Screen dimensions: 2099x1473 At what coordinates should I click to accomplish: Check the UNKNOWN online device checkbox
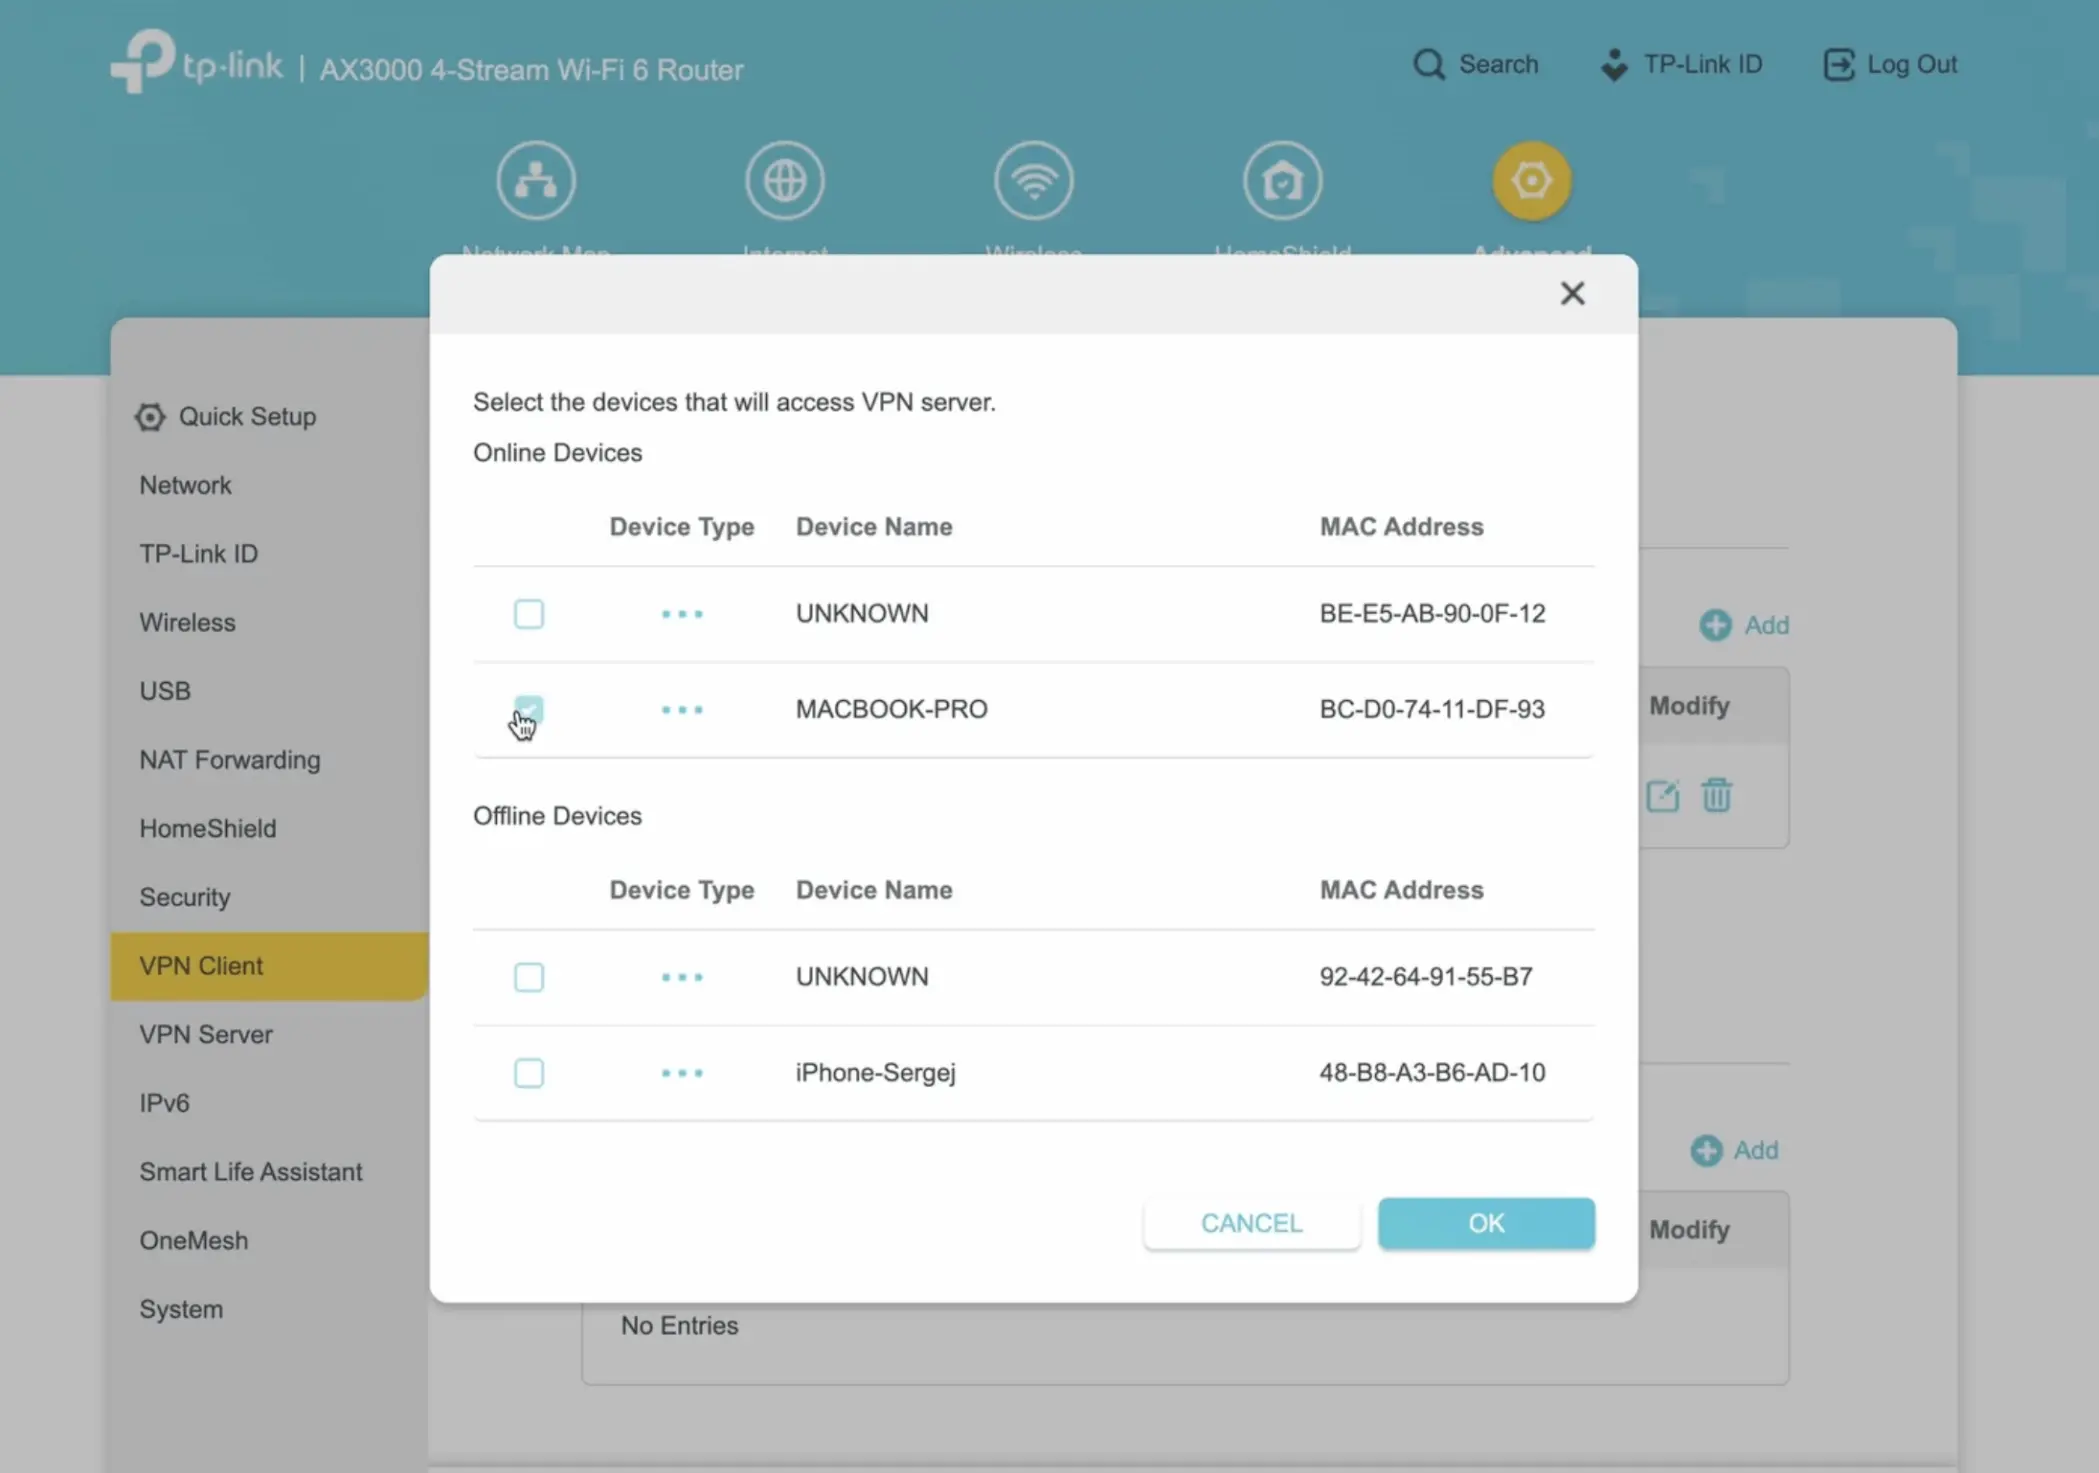click(529, 613)
